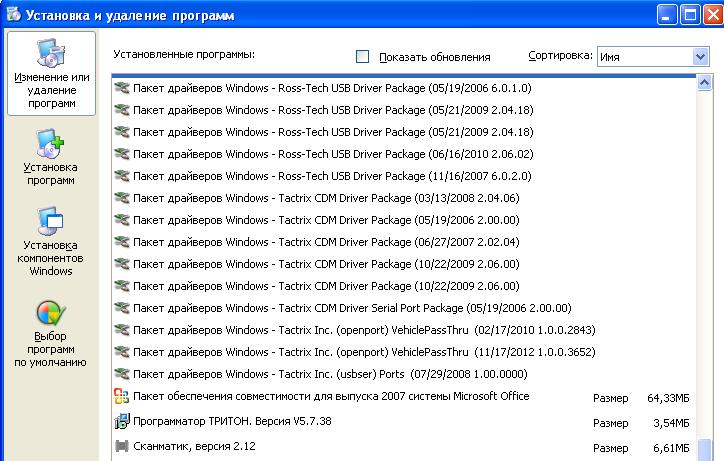Screen dimensions: 724x461
Task: Click Microsoft Office compatibility pack icon
Action: [121, 396]
